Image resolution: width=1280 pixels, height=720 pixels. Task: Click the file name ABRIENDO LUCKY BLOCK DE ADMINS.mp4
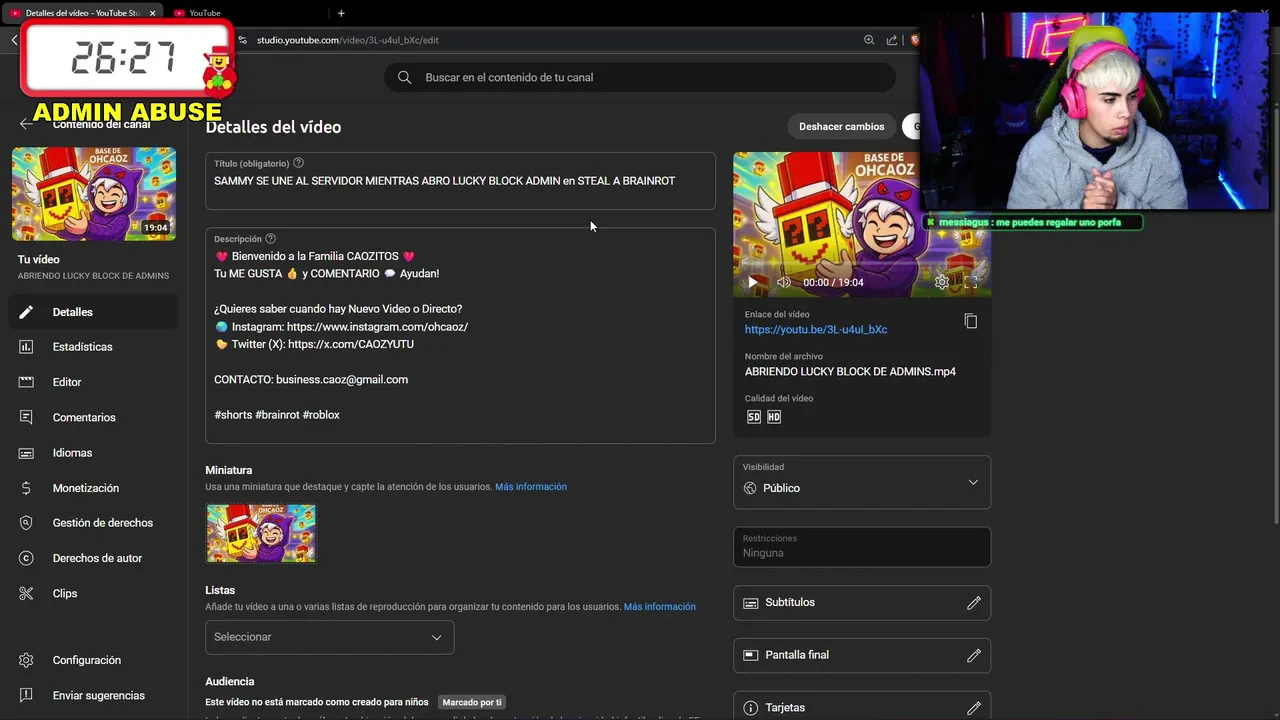pyautogui.click(x=850, y=372)
